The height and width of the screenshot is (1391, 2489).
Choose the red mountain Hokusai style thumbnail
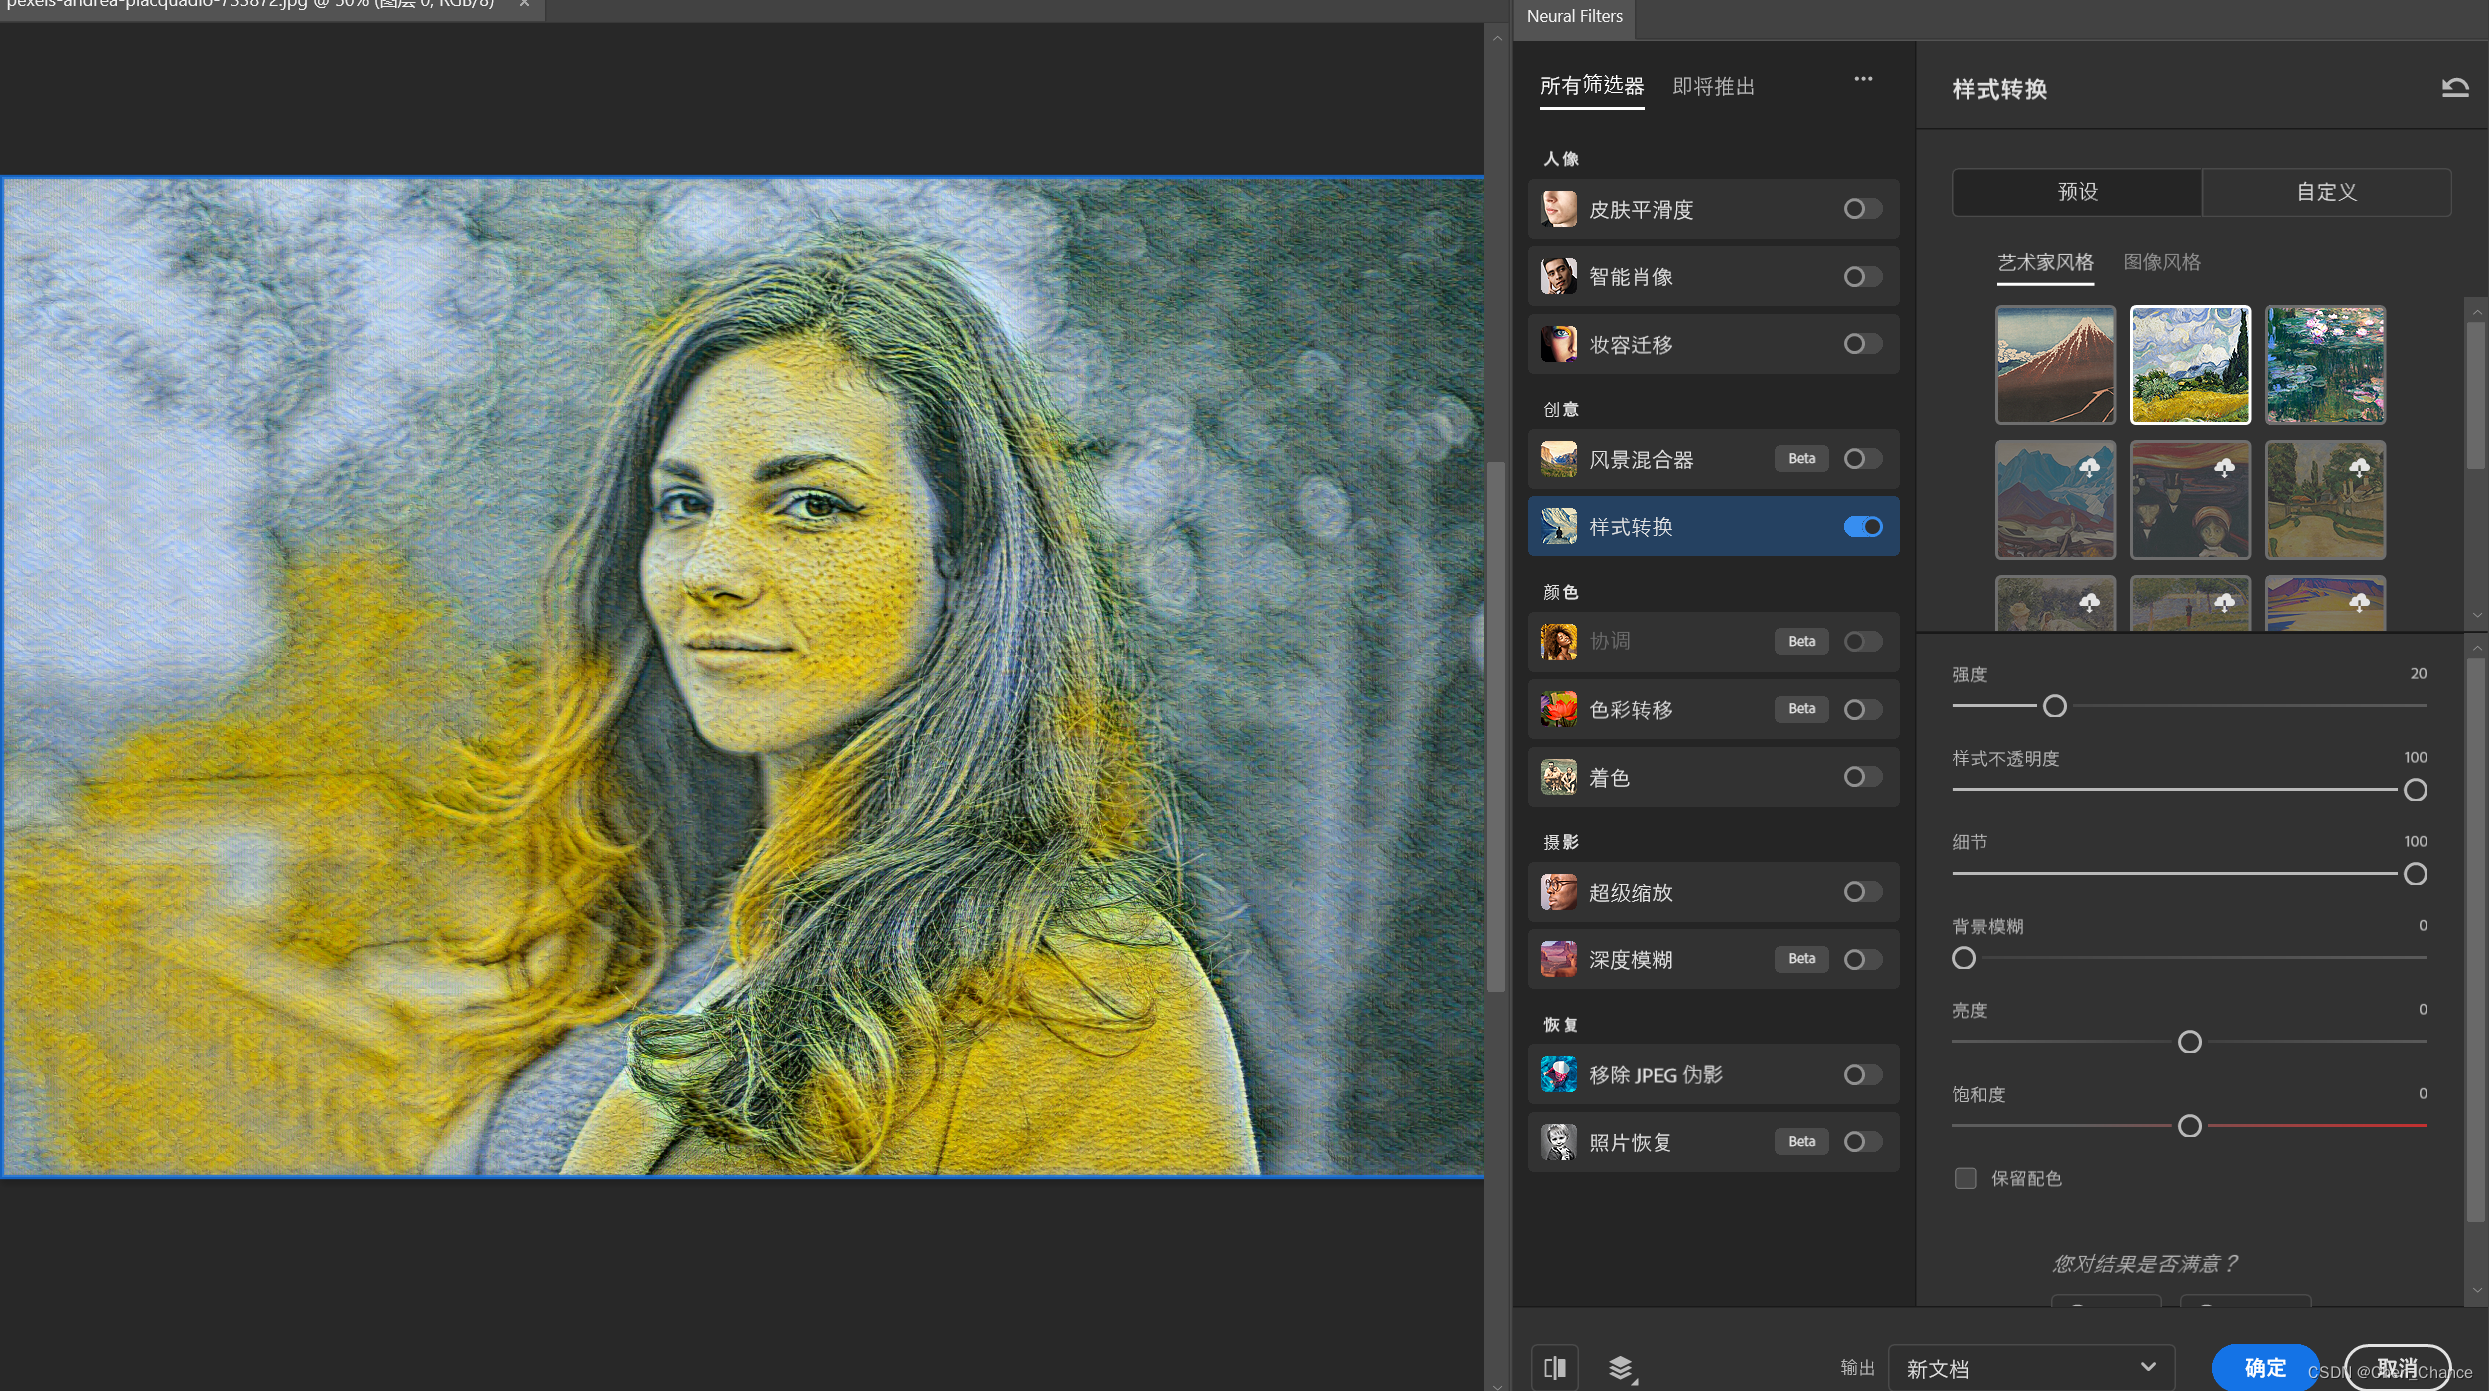tap(2055, 364)
